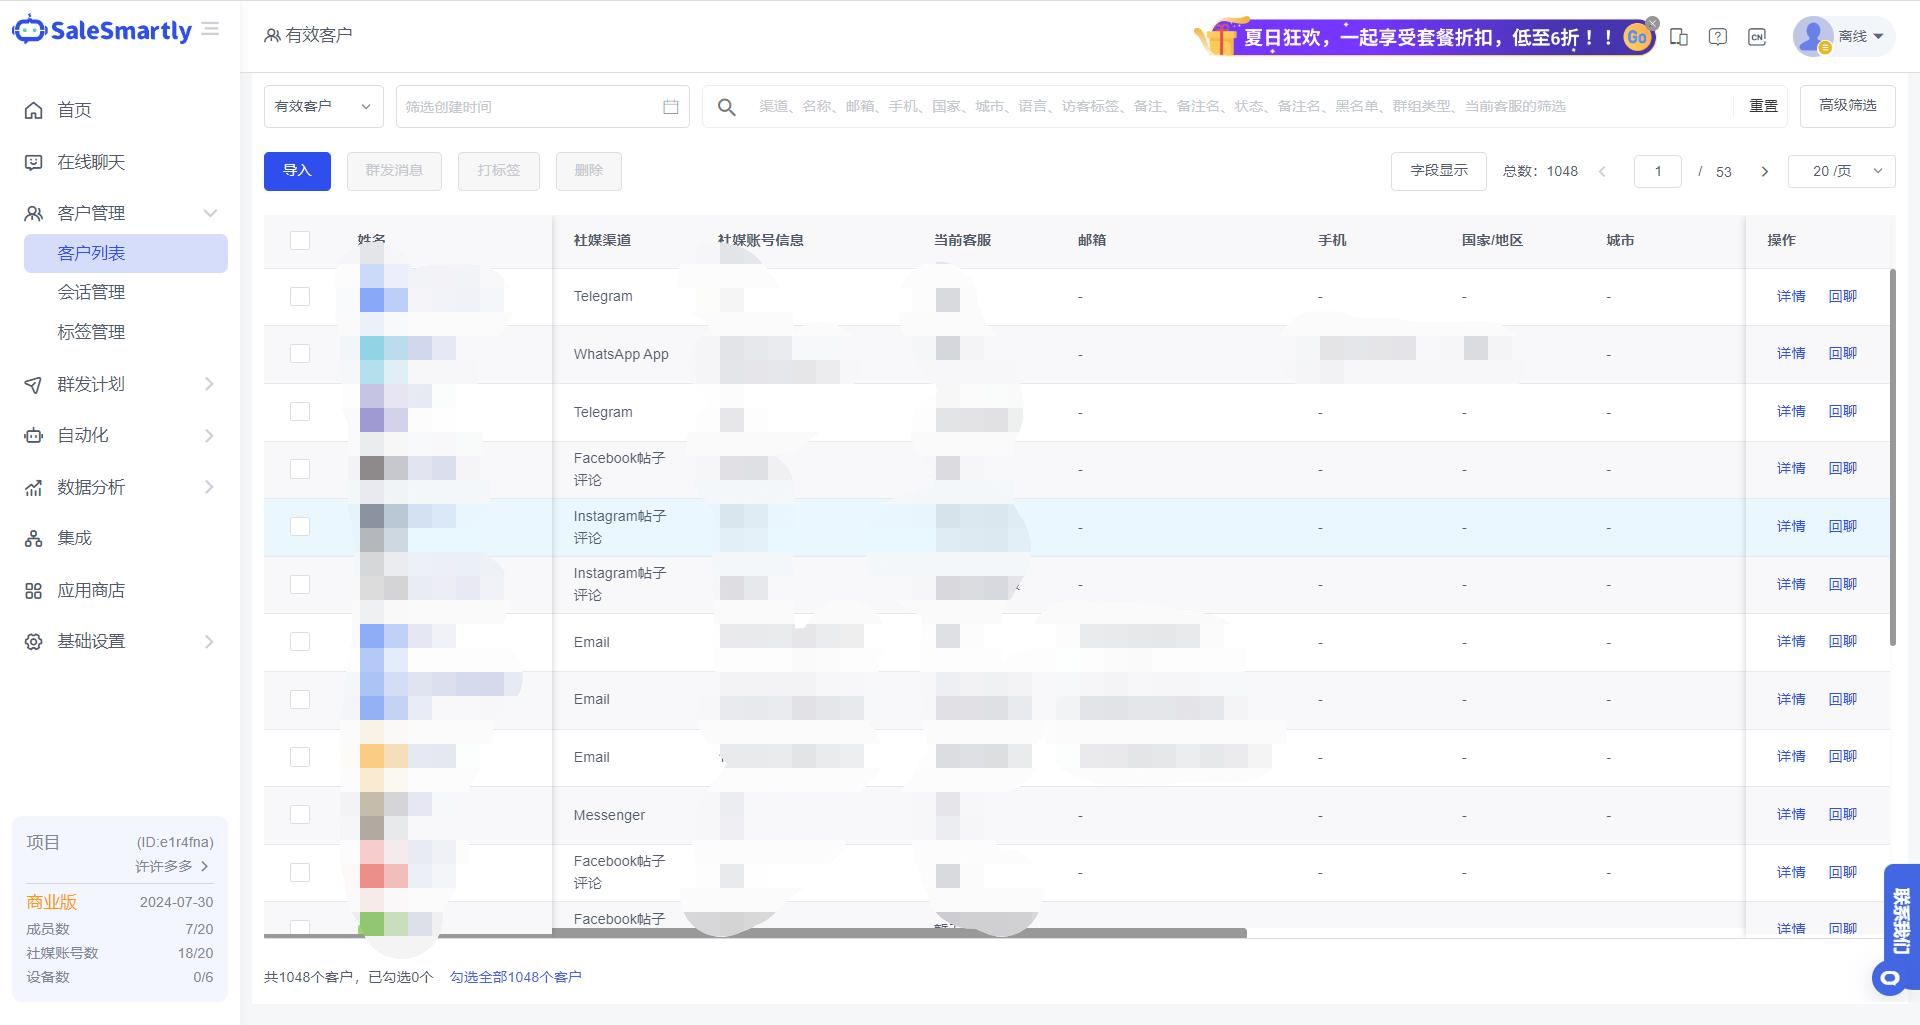
Task: Open 集成 menu item
Action: pyautogui.click(x=74, y=539)
